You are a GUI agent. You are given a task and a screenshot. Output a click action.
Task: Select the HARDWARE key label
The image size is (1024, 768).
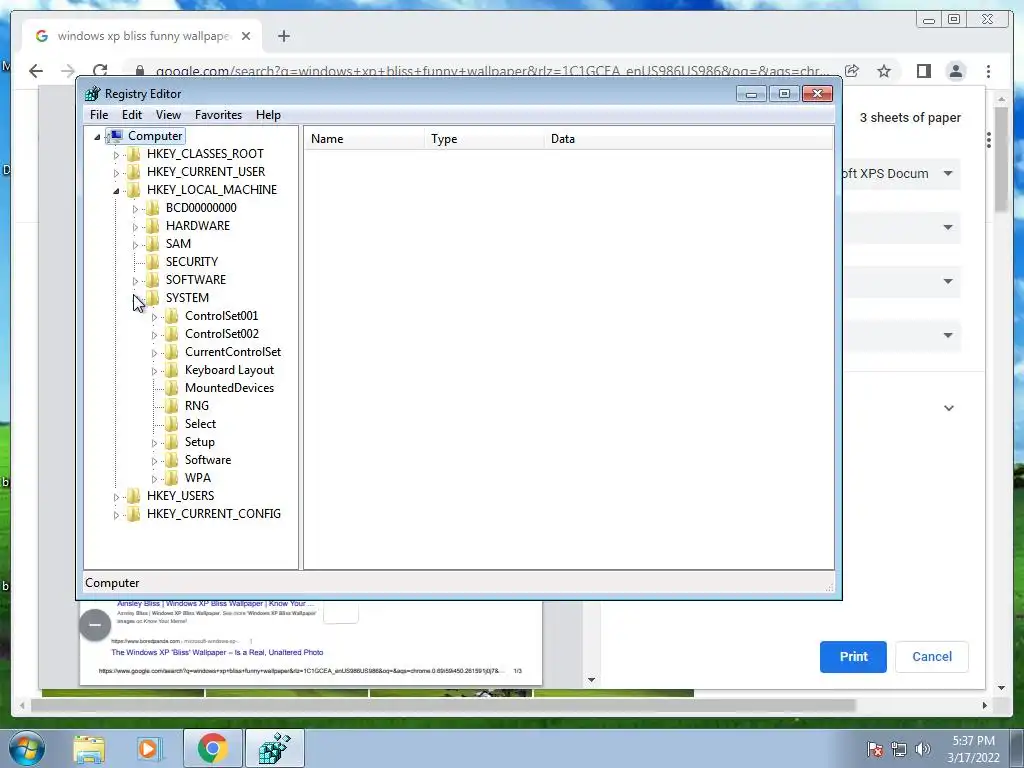198,226
